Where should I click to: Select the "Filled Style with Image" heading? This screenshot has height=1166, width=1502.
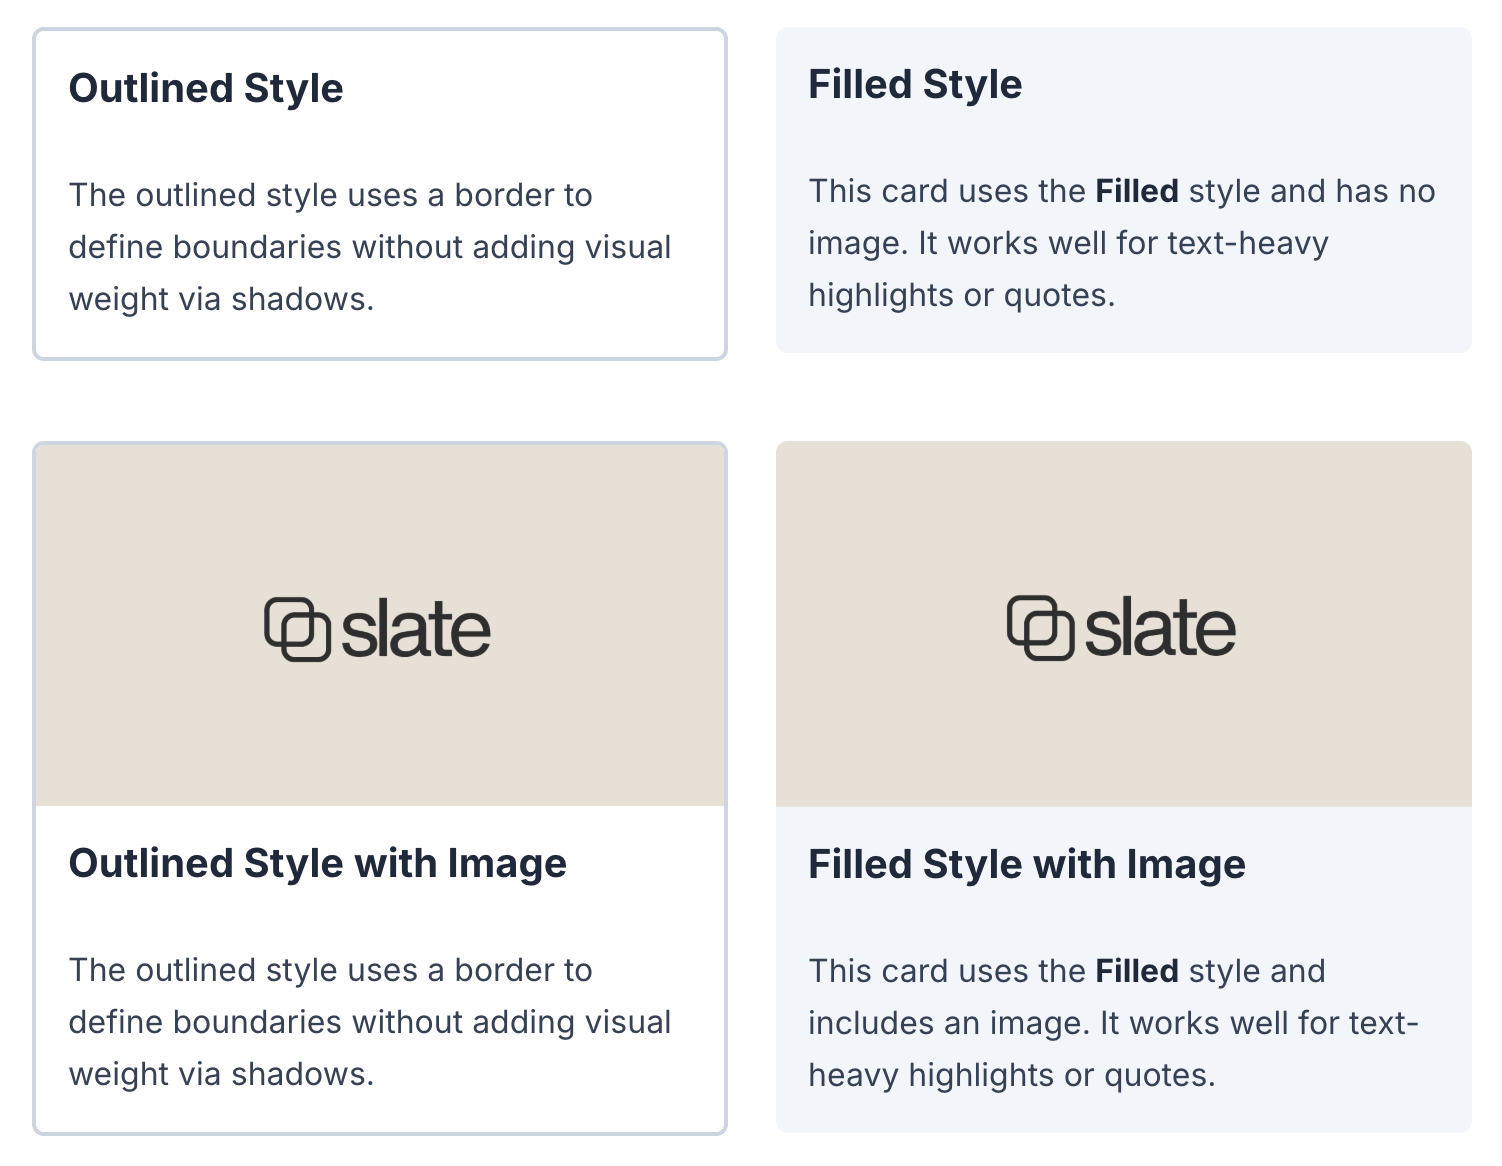(x=1026, y=864)
